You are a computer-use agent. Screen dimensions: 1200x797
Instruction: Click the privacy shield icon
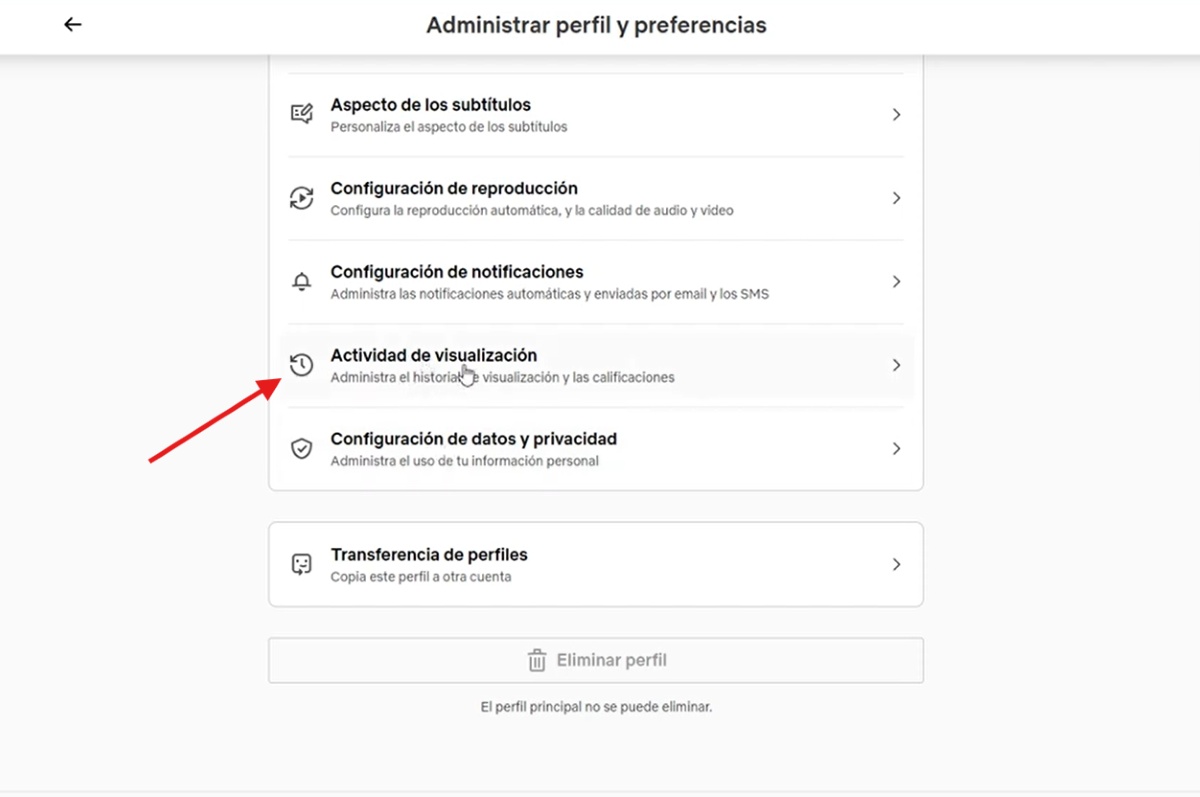[302, 448]
